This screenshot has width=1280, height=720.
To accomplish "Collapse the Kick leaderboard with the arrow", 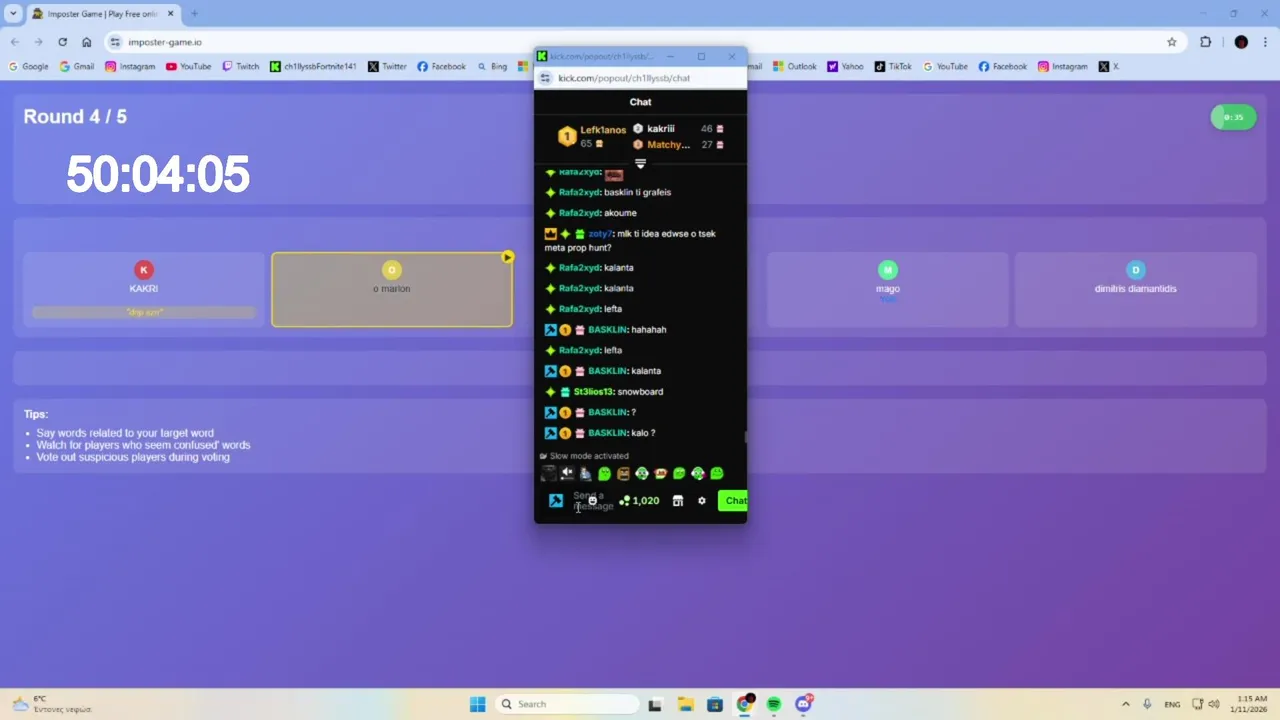I will (640, 163).
